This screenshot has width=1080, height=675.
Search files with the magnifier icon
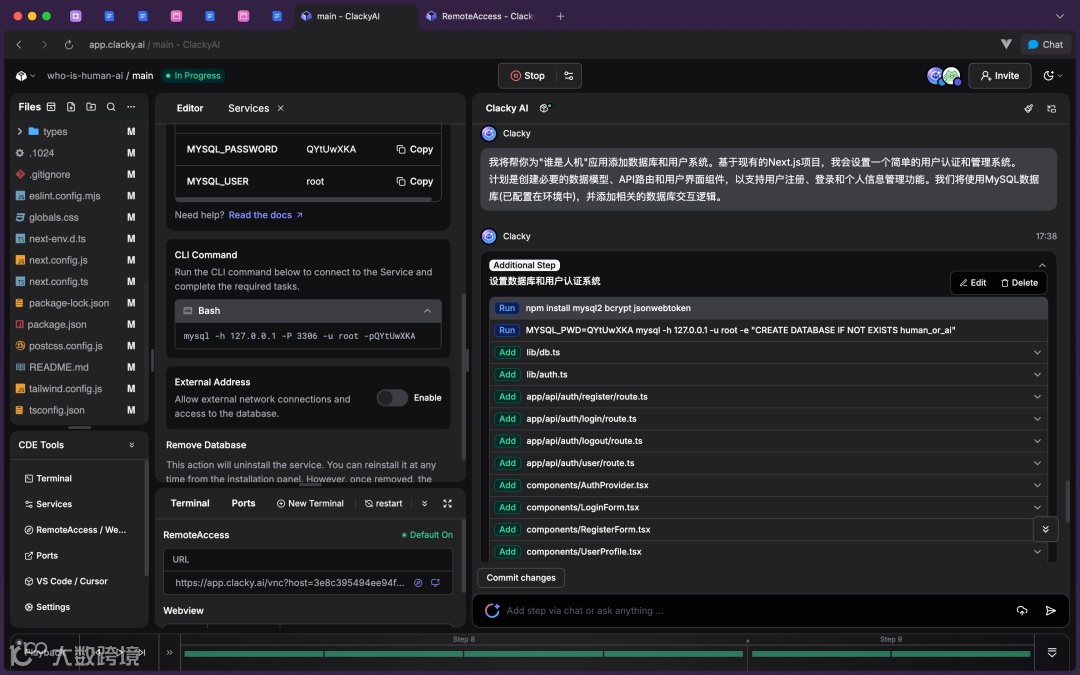[111, 107]
